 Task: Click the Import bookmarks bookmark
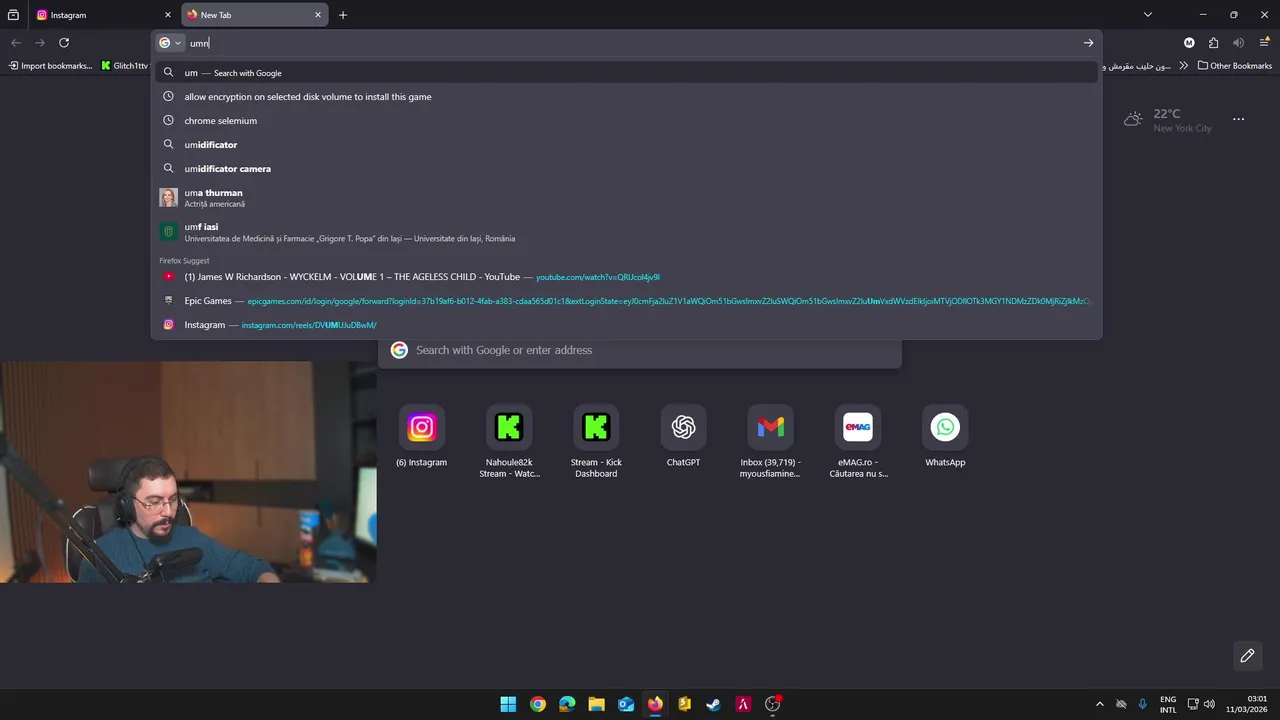[x=50, y=66]
